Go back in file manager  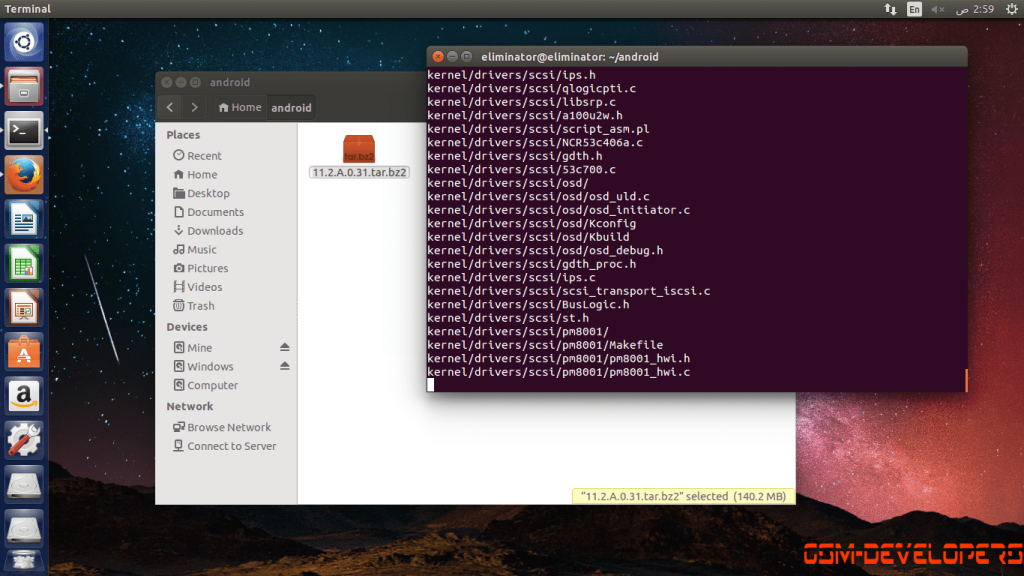pos(170,107)
